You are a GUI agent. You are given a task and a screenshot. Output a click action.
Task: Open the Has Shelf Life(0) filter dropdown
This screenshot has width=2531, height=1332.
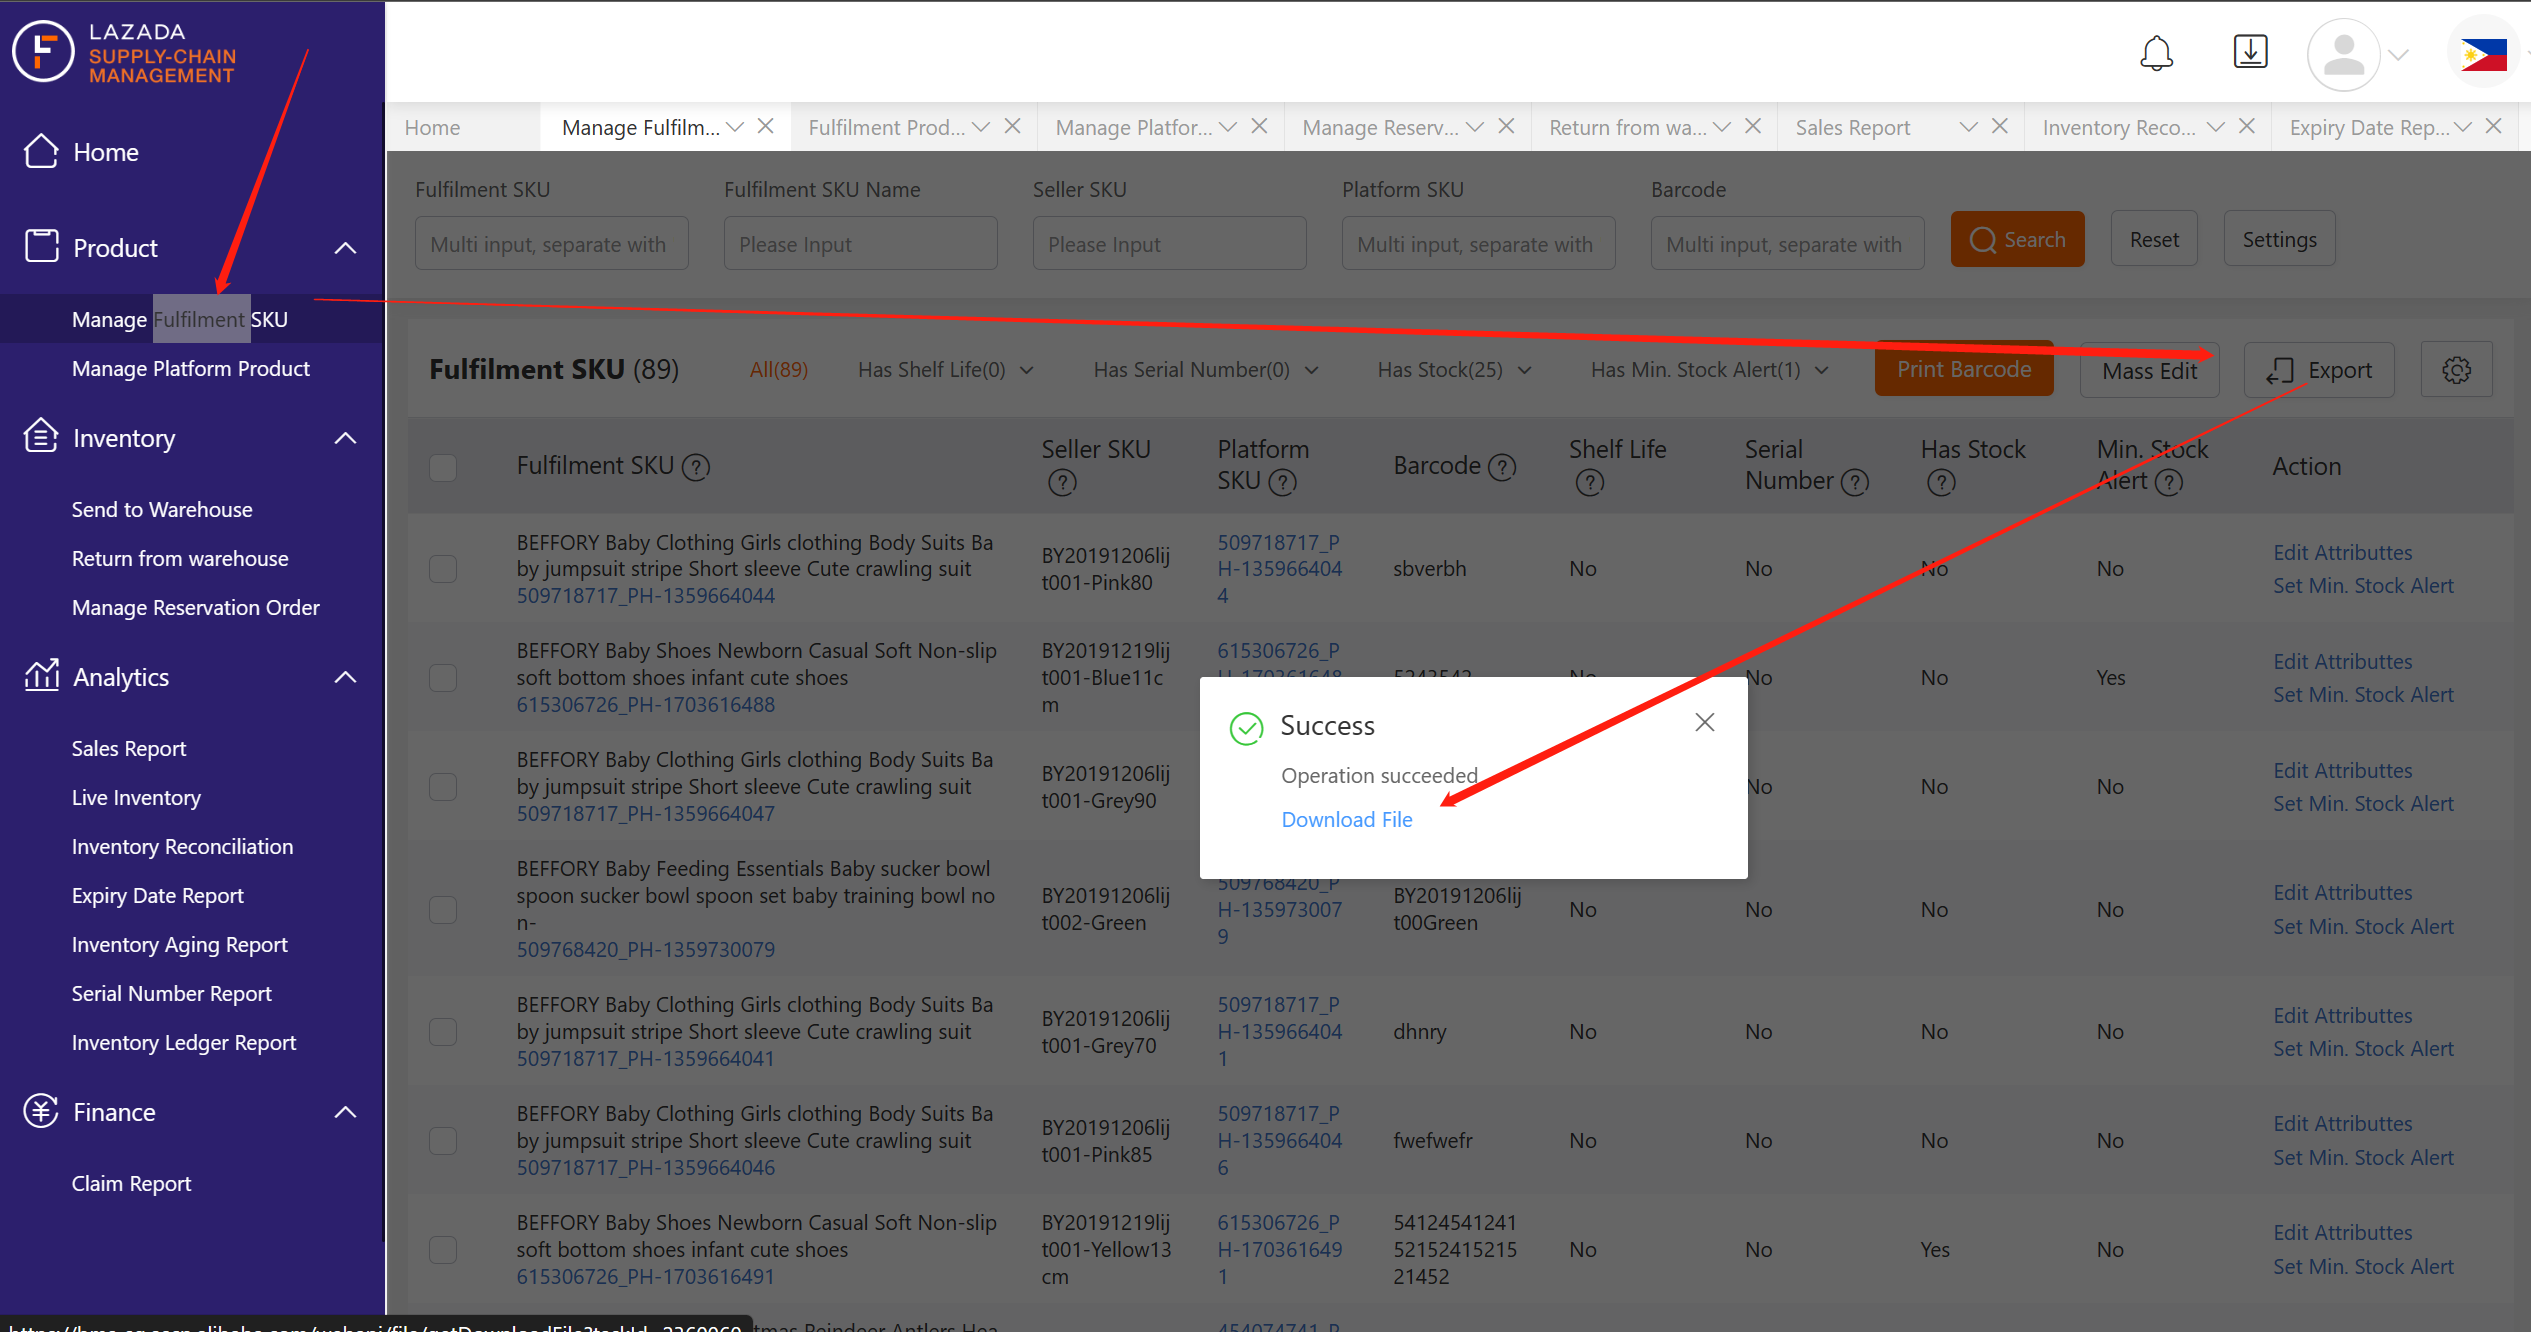pyautogui.click(x=945, y=370)
